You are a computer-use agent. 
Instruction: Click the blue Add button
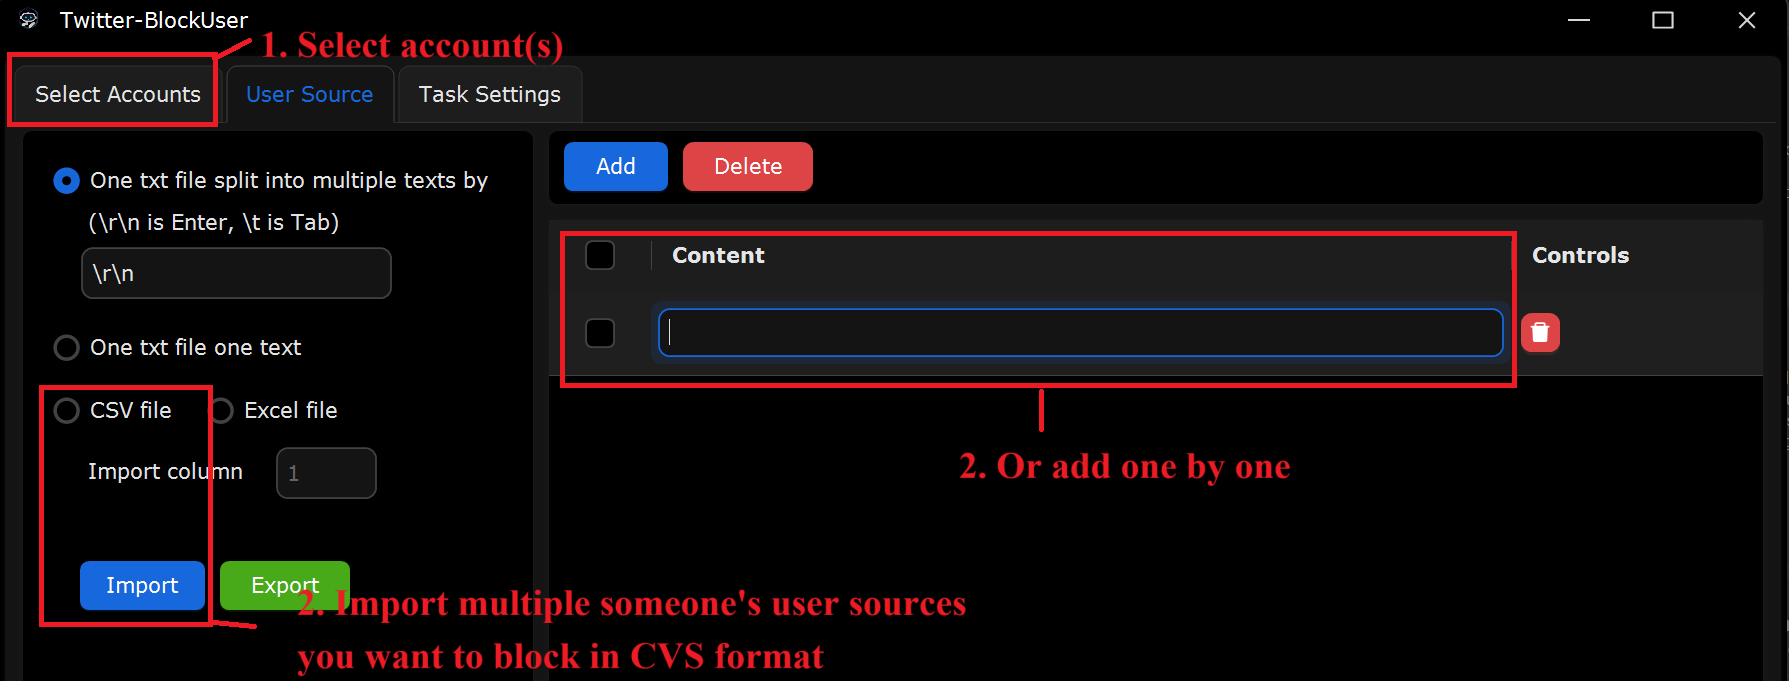point(616,166)
